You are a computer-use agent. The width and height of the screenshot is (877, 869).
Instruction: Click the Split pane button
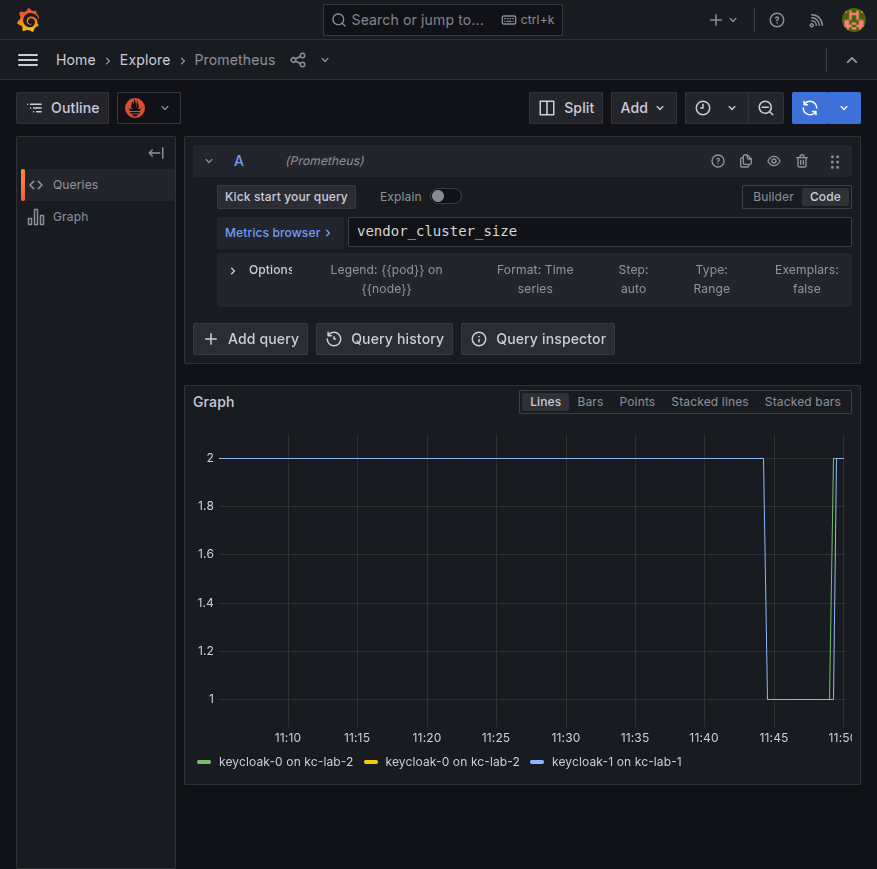566,108
